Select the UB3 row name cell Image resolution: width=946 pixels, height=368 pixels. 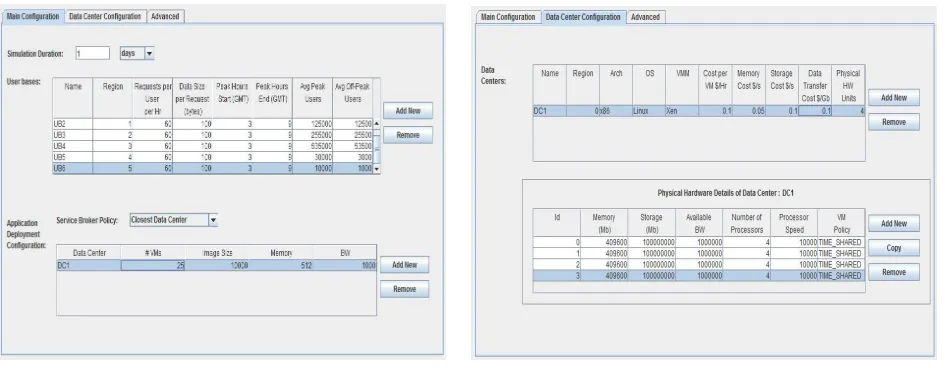72,135
